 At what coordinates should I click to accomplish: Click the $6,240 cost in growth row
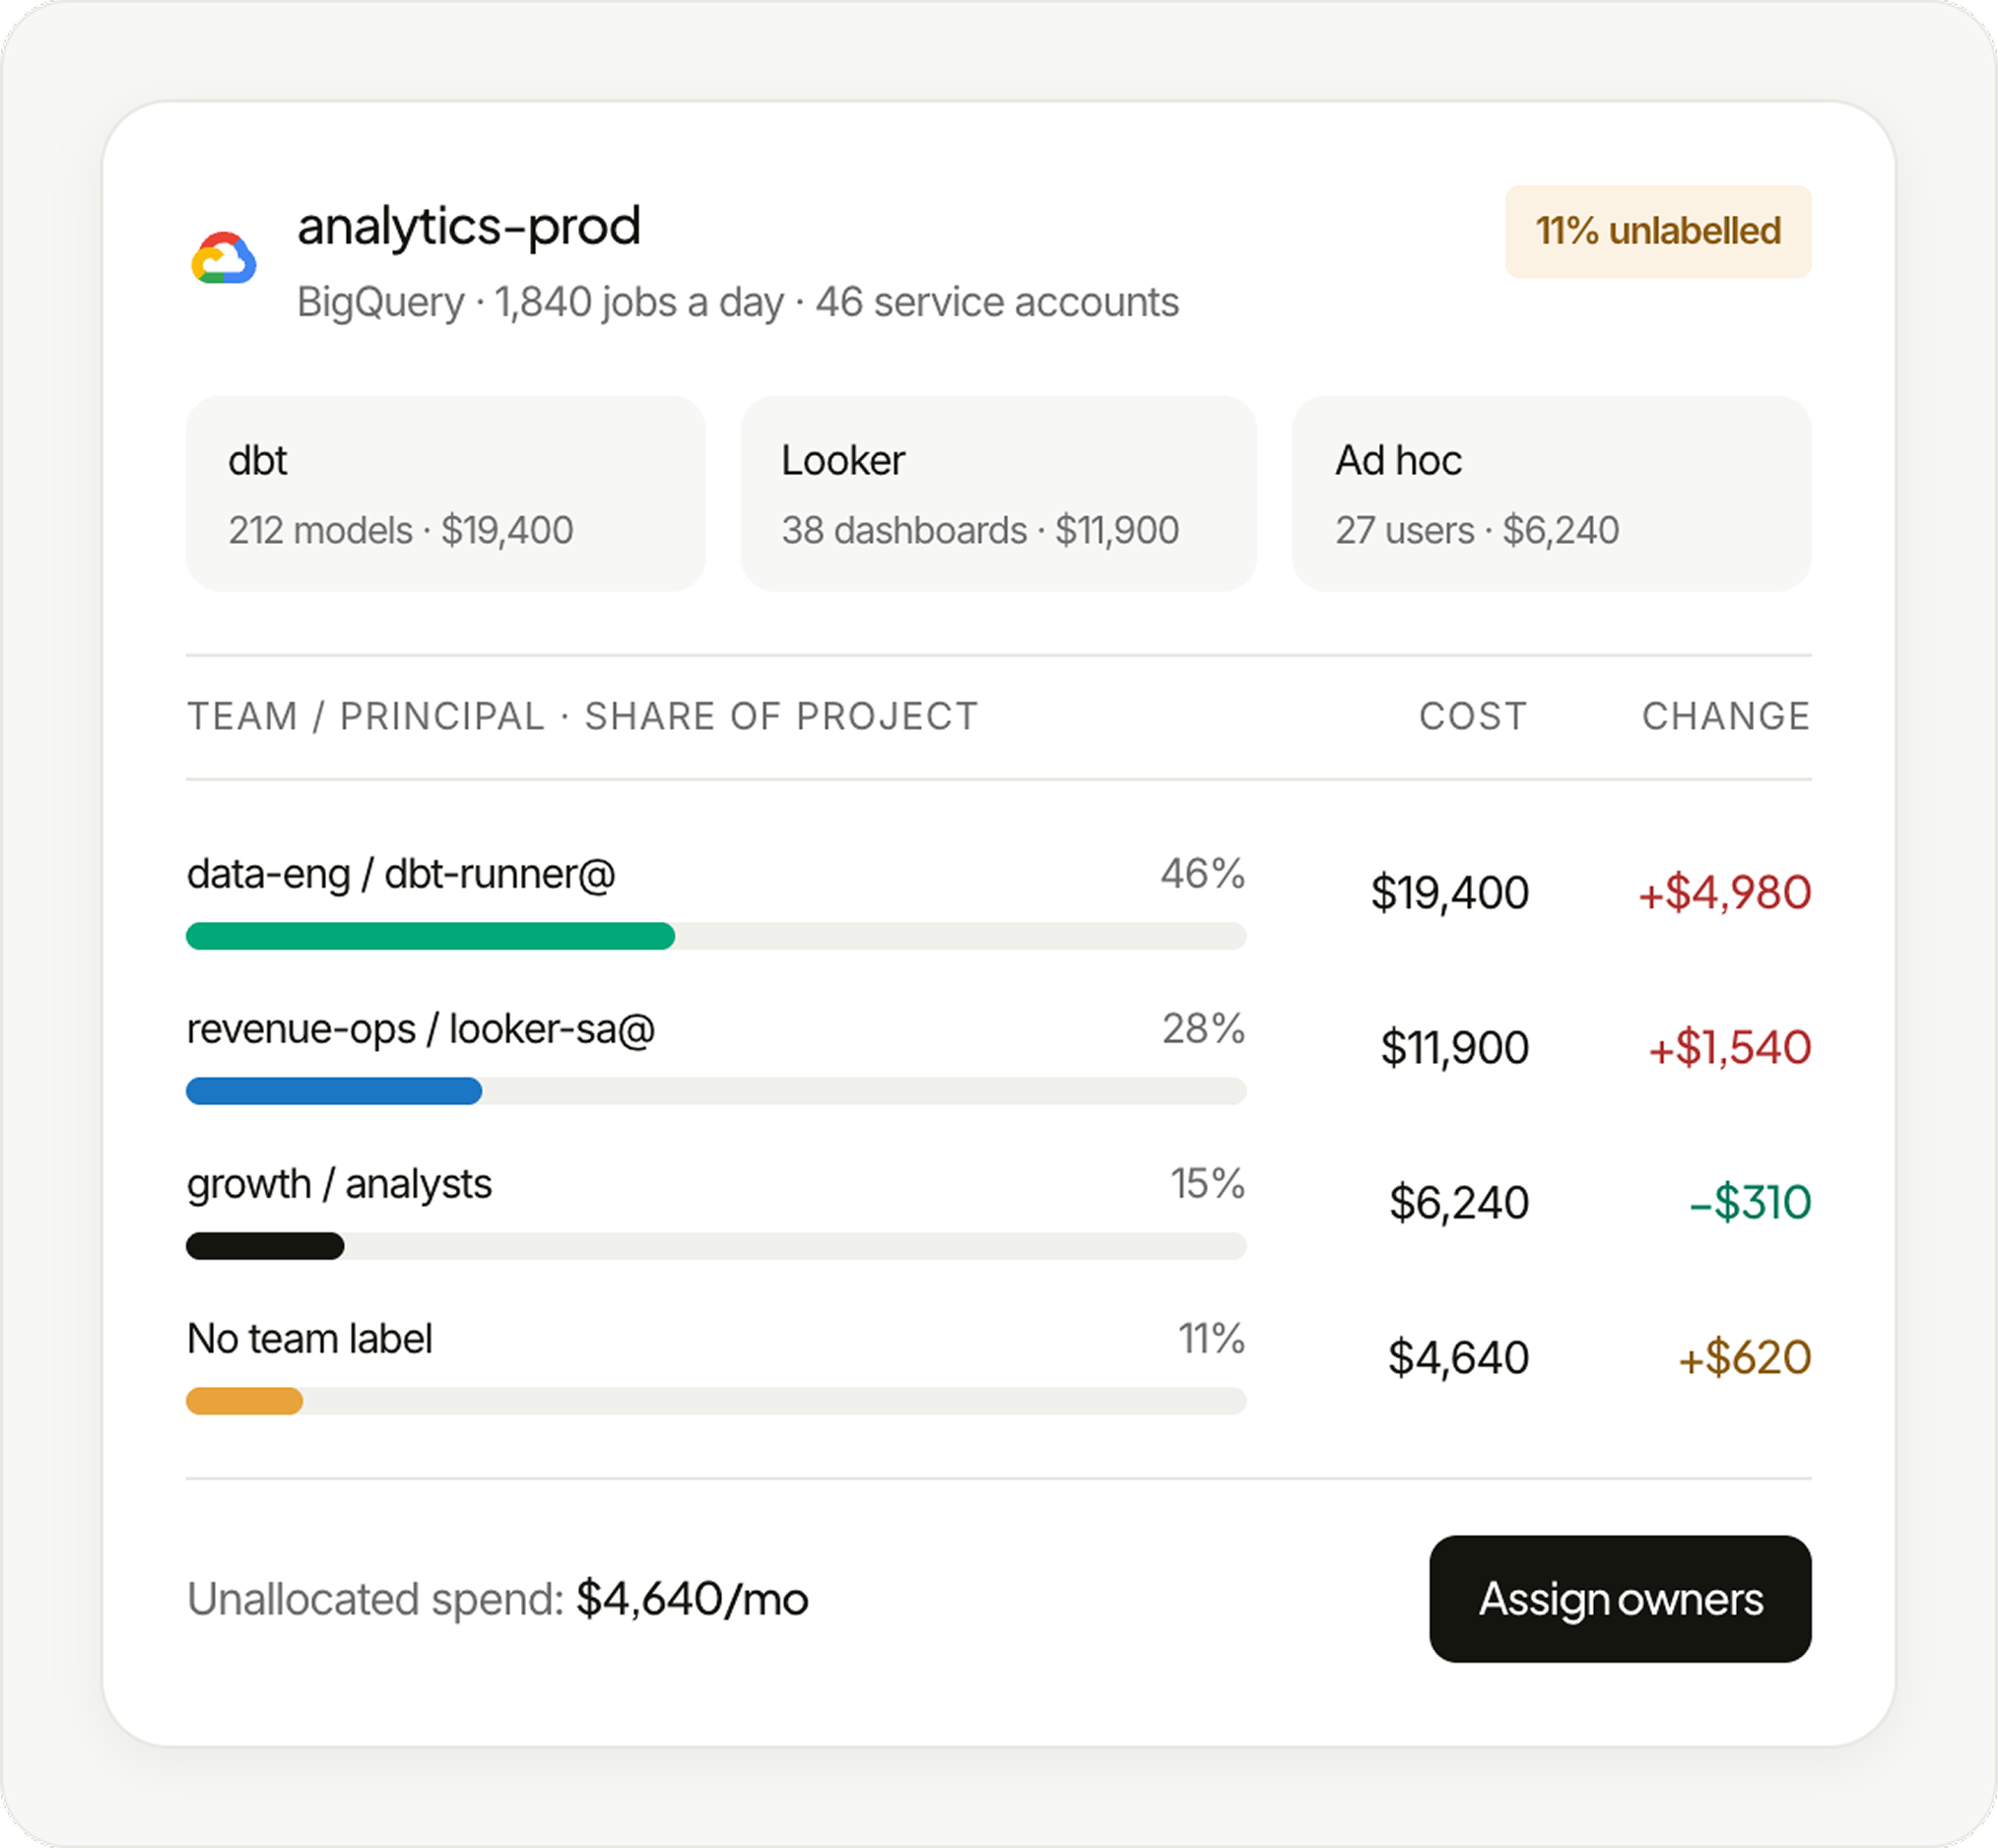point(1459,1203)
